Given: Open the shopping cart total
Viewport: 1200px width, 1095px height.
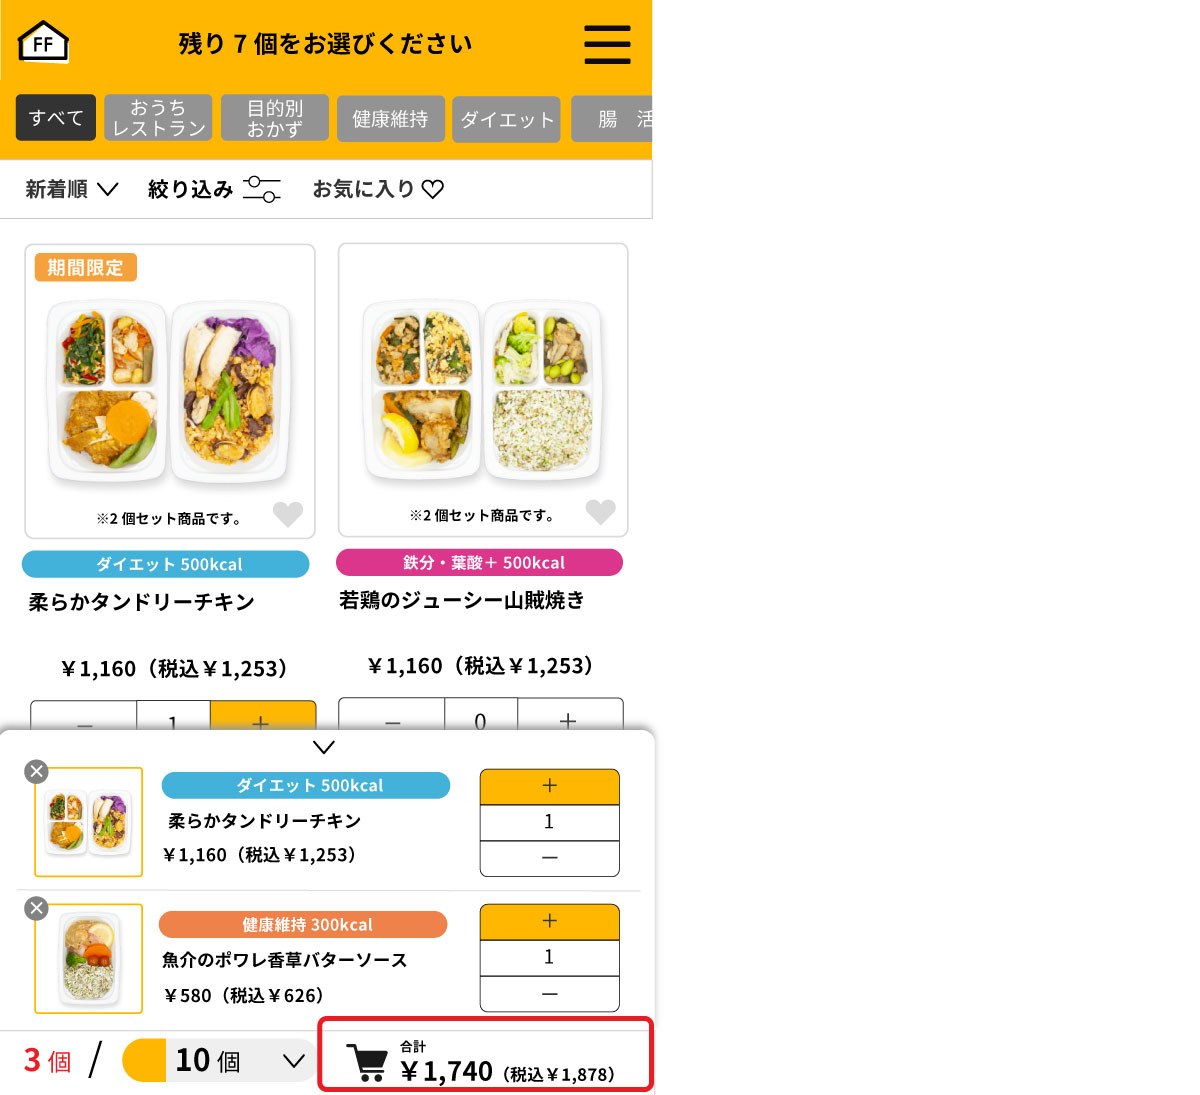Looking at the screenshot, I should (485, 1054).
